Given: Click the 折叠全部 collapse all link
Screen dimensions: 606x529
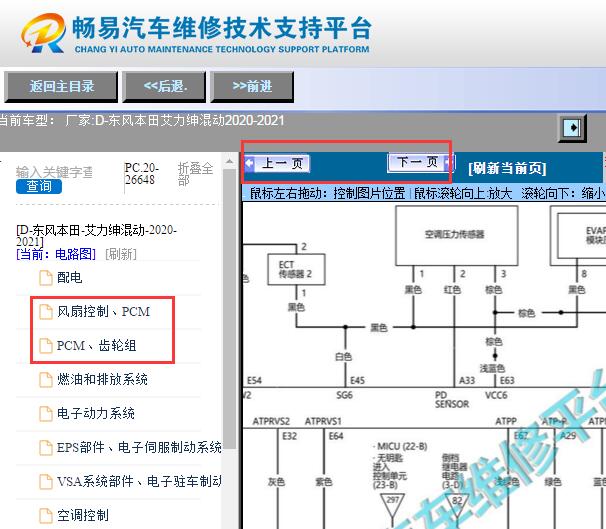Looking at the screenshot, I should (195, 174).
